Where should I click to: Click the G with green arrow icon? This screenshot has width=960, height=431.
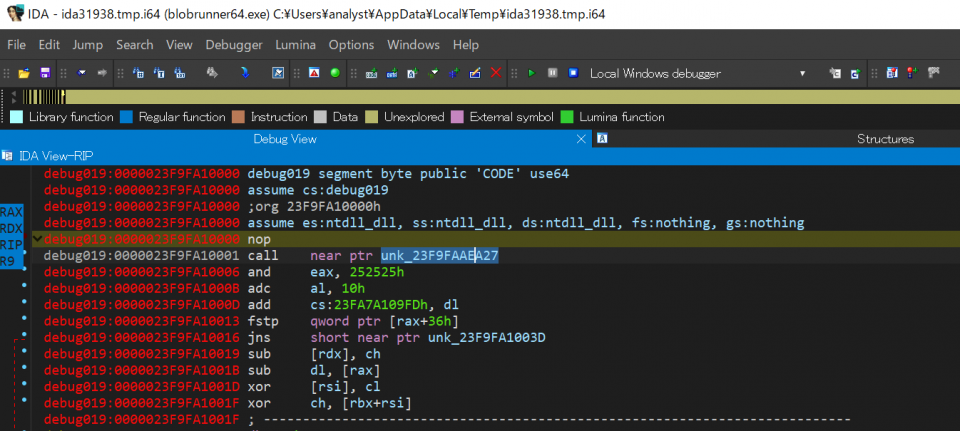[x=855, y=73]
